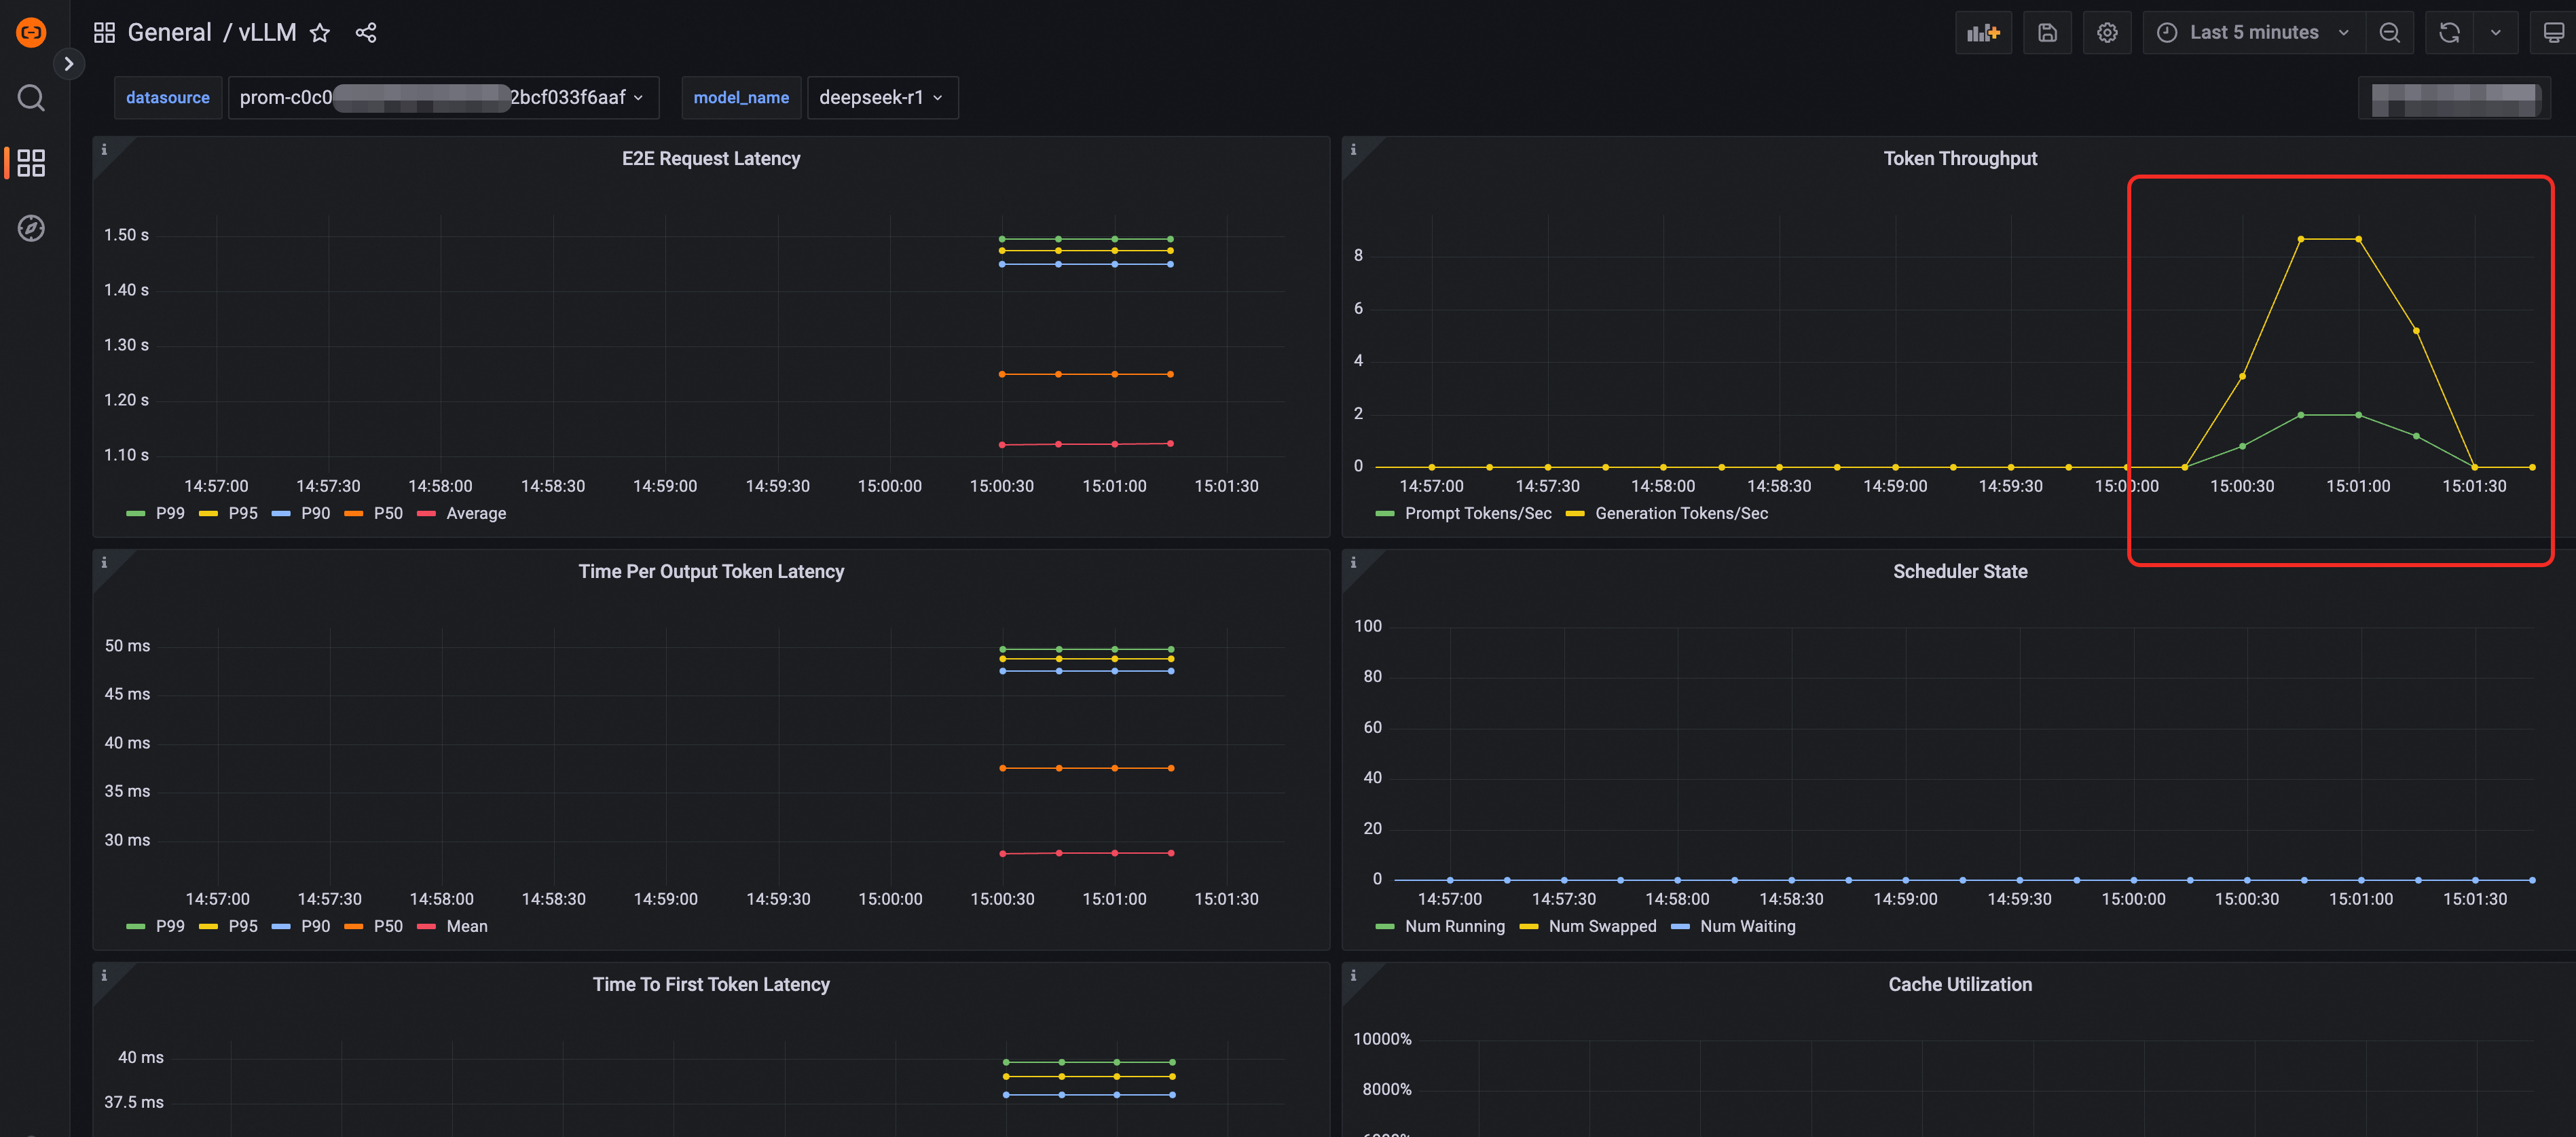Click the Grafana logo home icon

pos(31,33)
